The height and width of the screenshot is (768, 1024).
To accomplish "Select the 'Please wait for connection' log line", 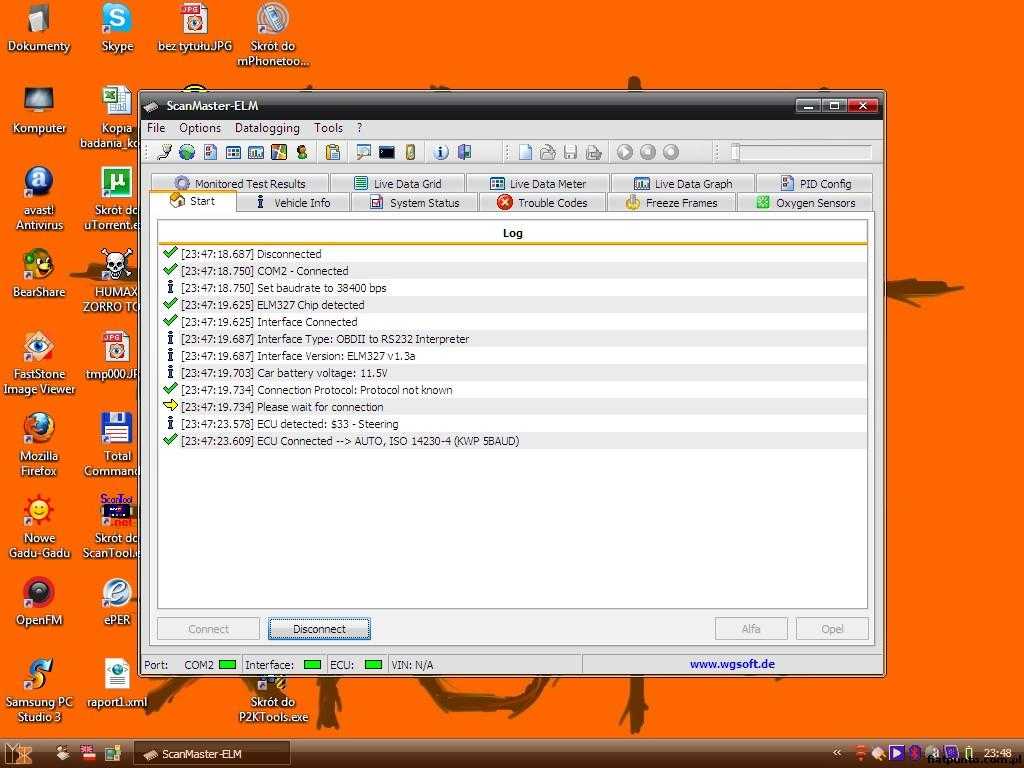I will [x=513, y=407].
